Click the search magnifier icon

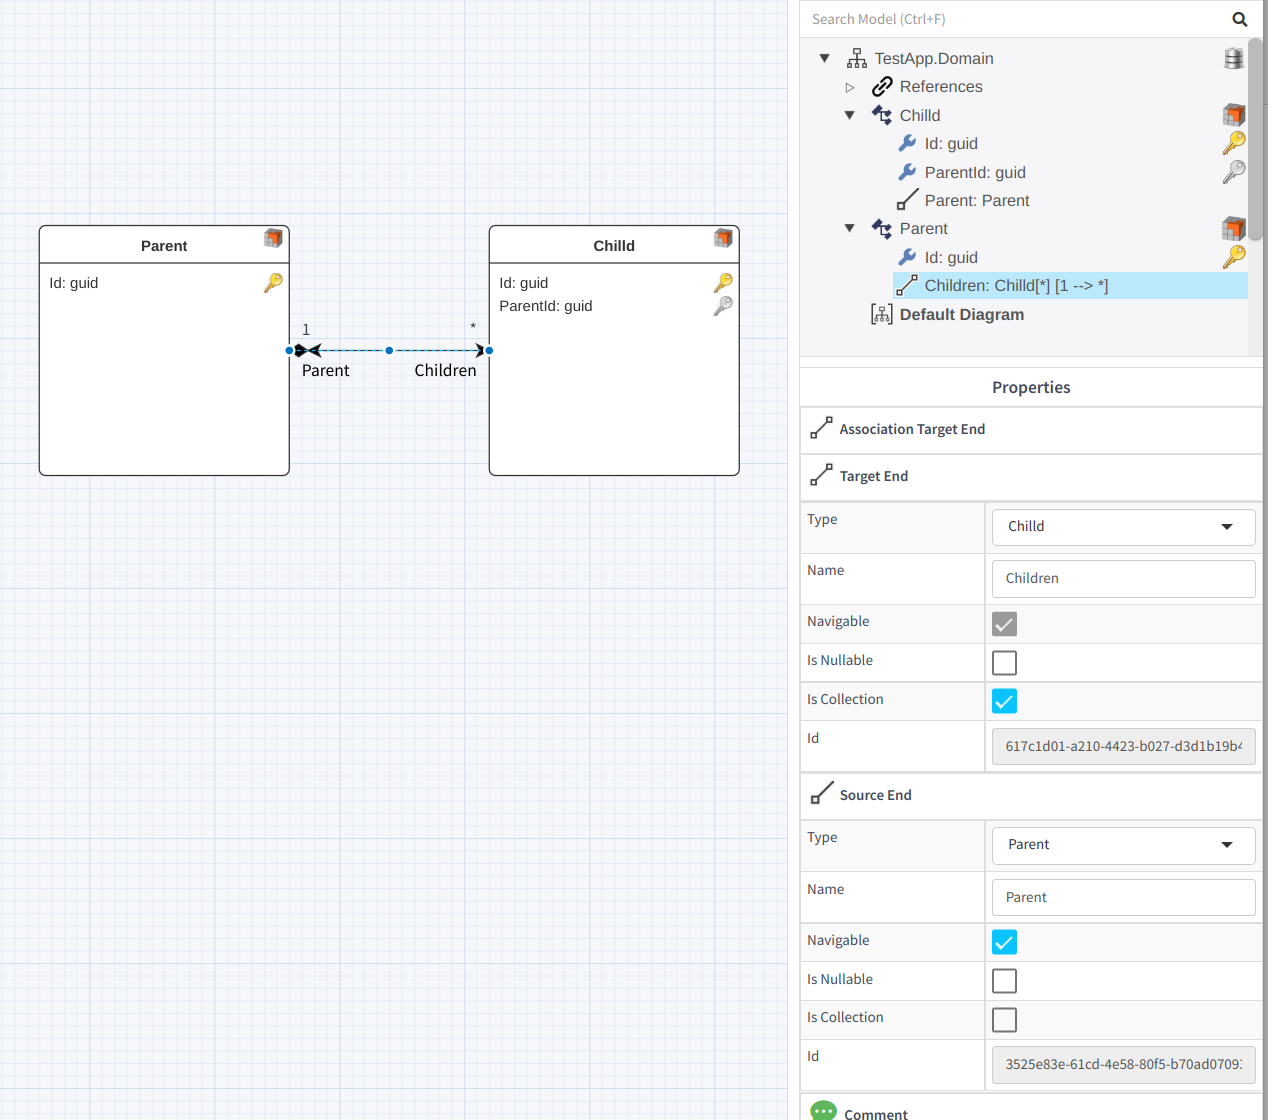point(1240,19)
